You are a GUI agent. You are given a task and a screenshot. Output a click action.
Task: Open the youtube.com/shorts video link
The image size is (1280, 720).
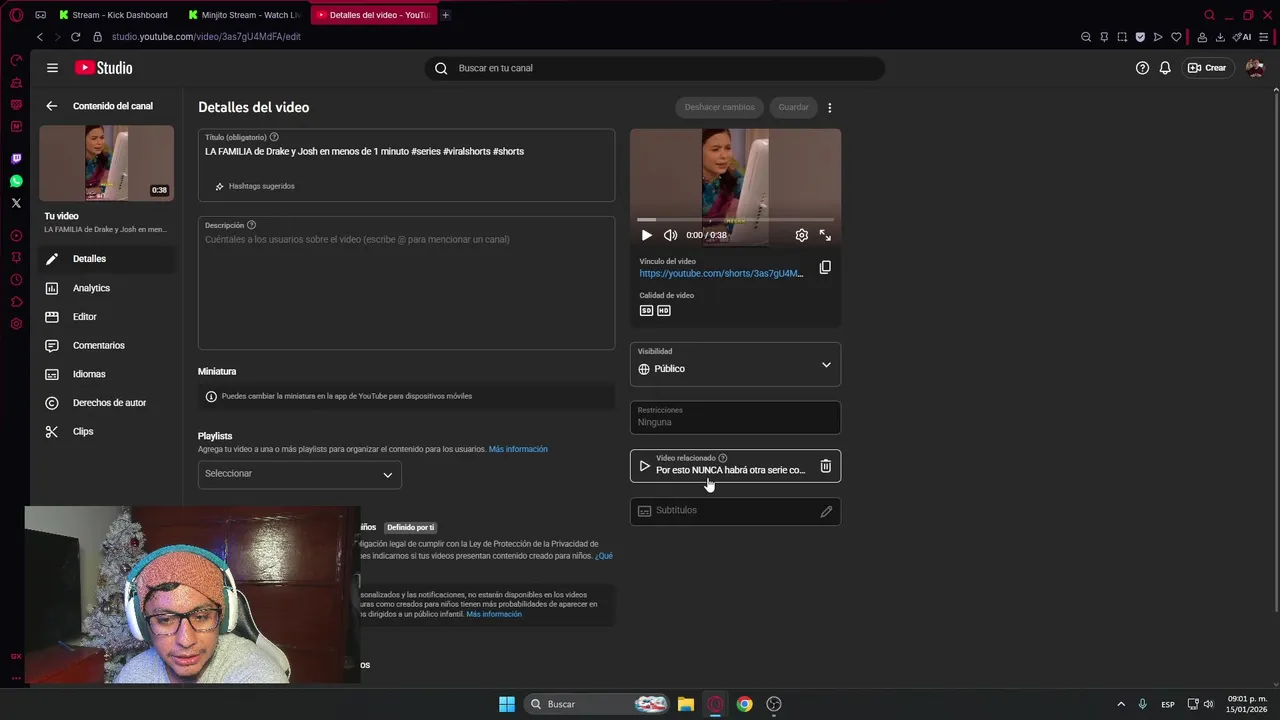coord(721,274)
